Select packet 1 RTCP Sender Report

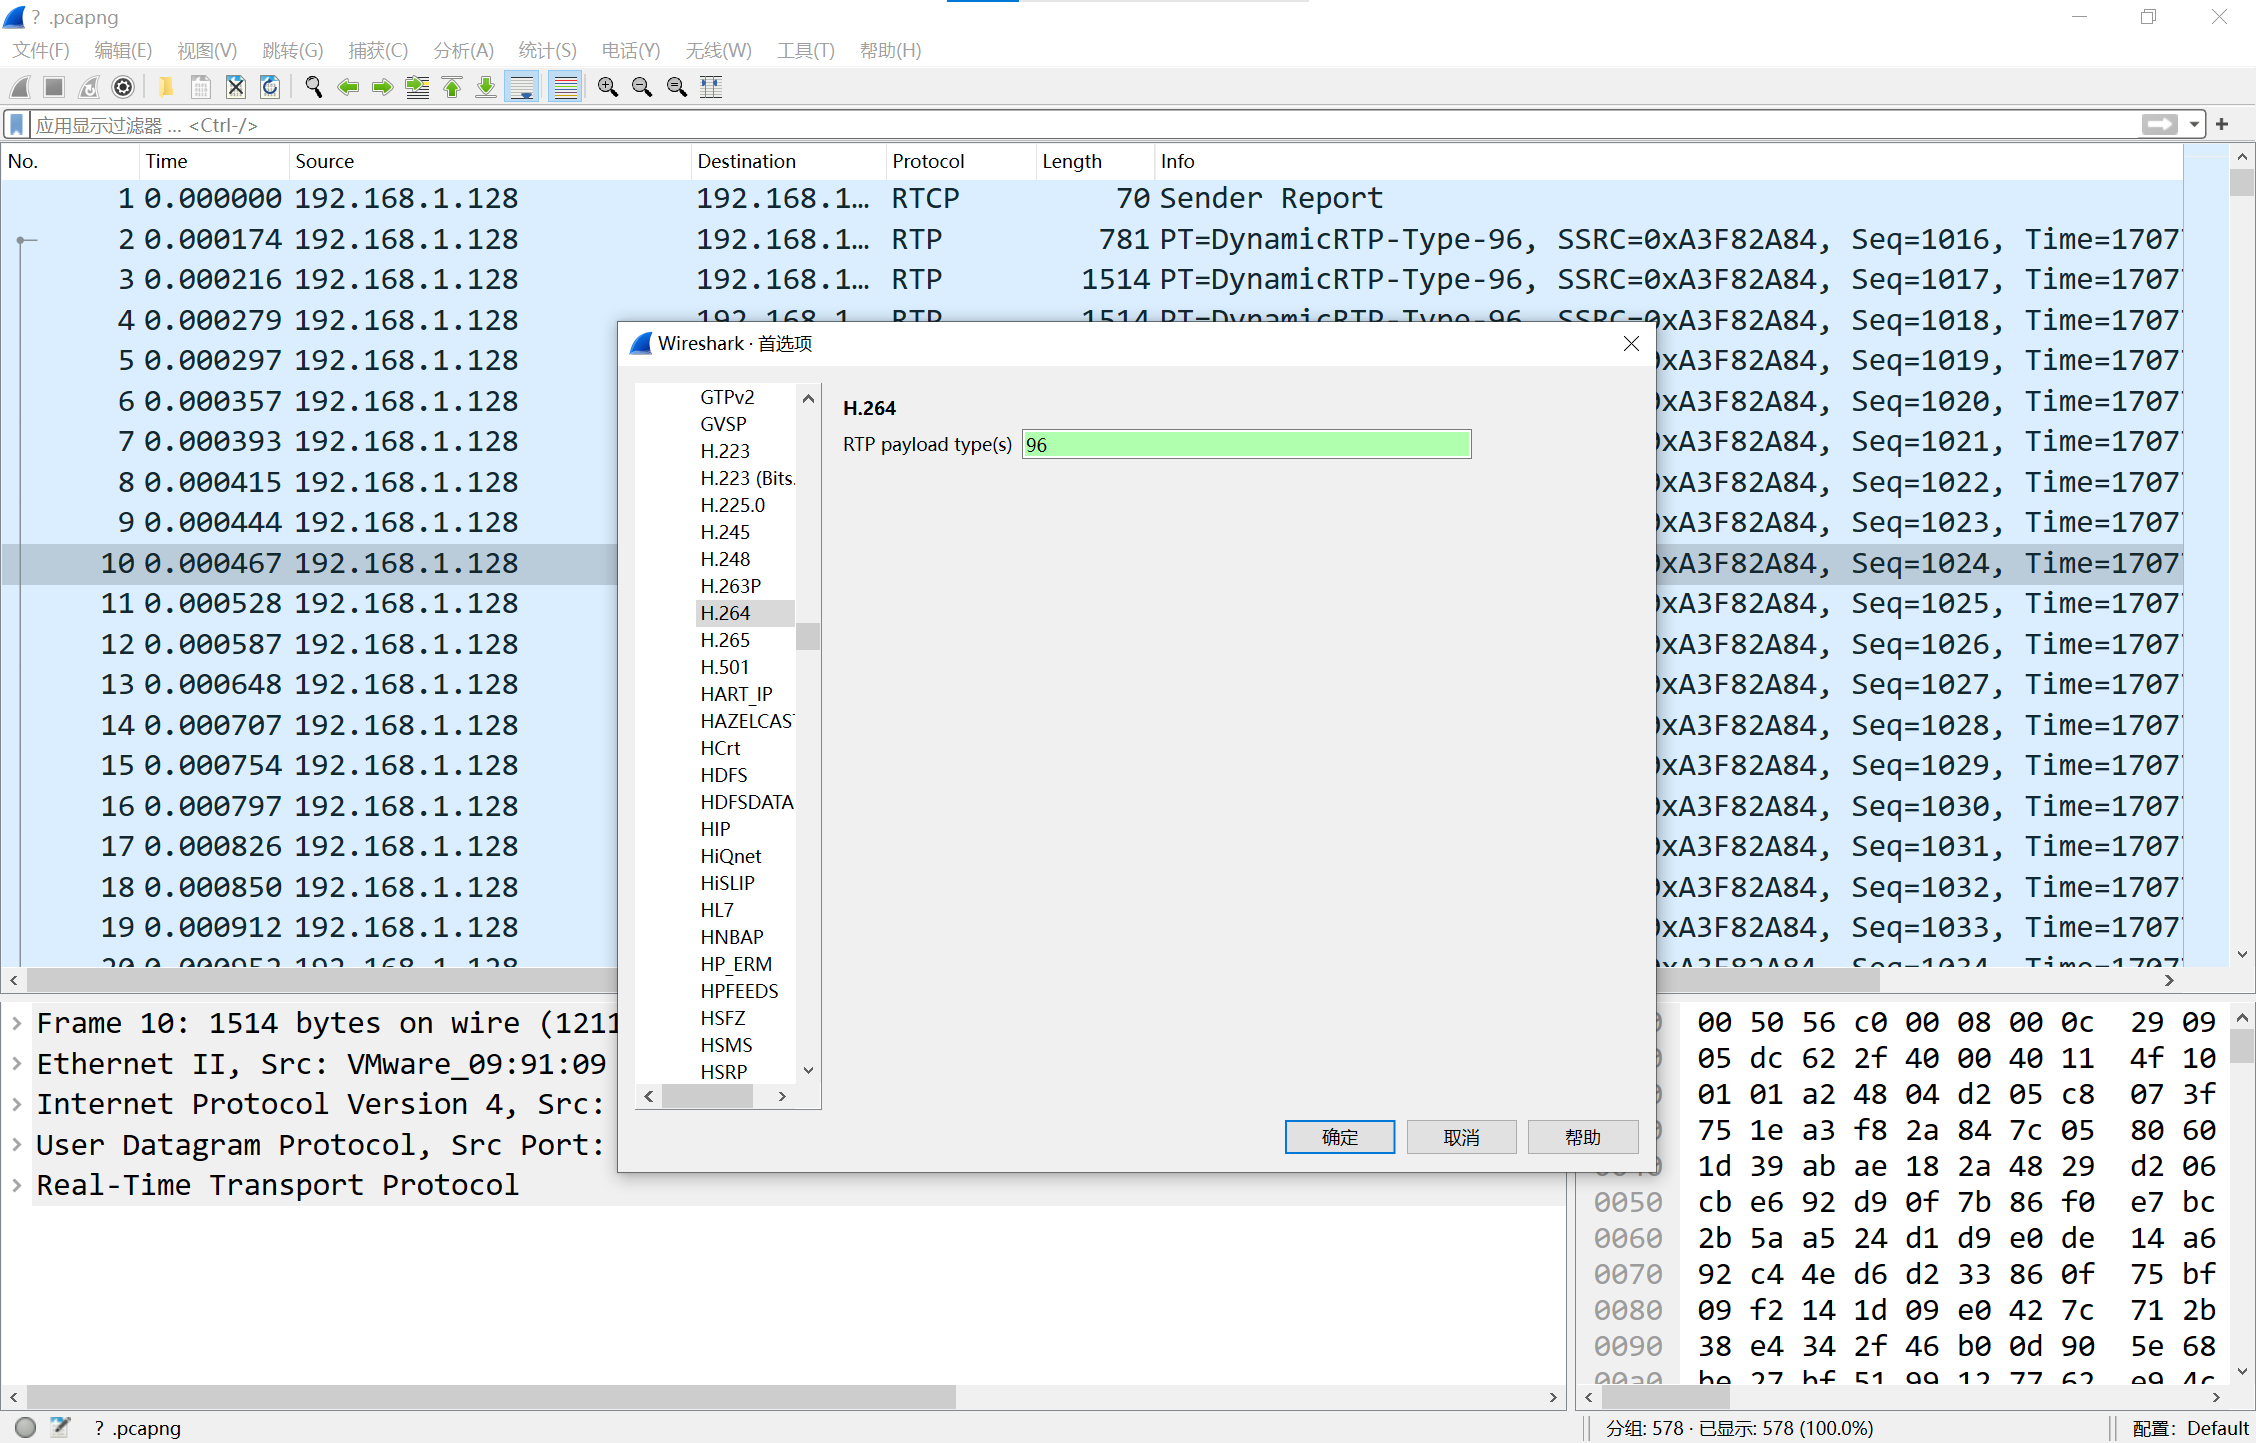pos(1091,198)
